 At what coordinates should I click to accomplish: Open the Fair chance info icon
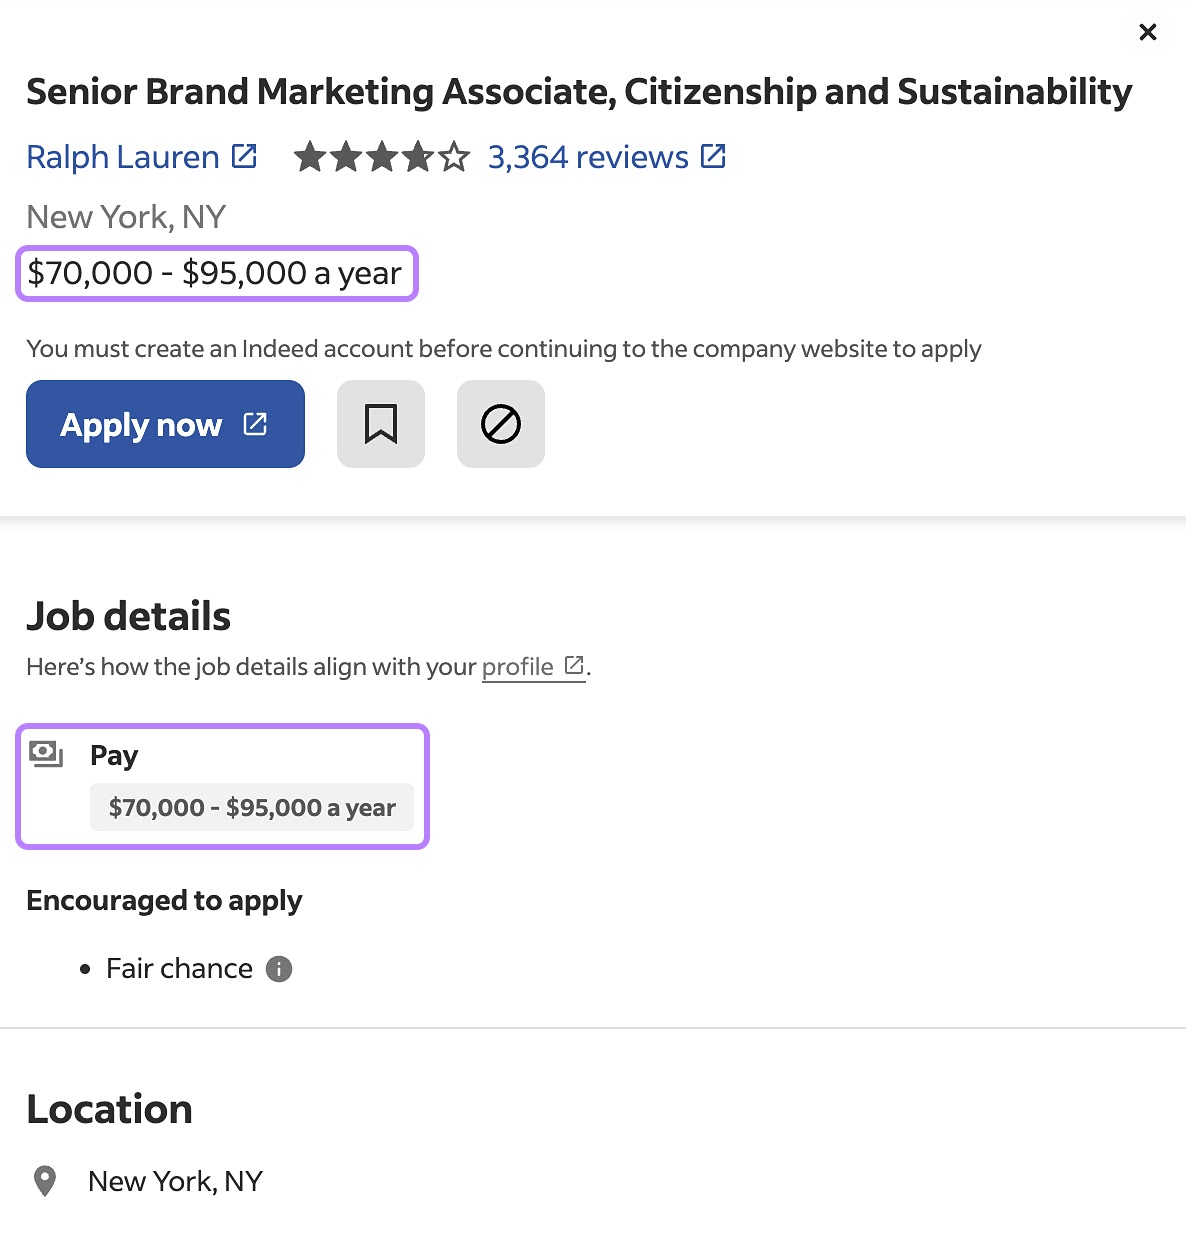pos(279,968)
